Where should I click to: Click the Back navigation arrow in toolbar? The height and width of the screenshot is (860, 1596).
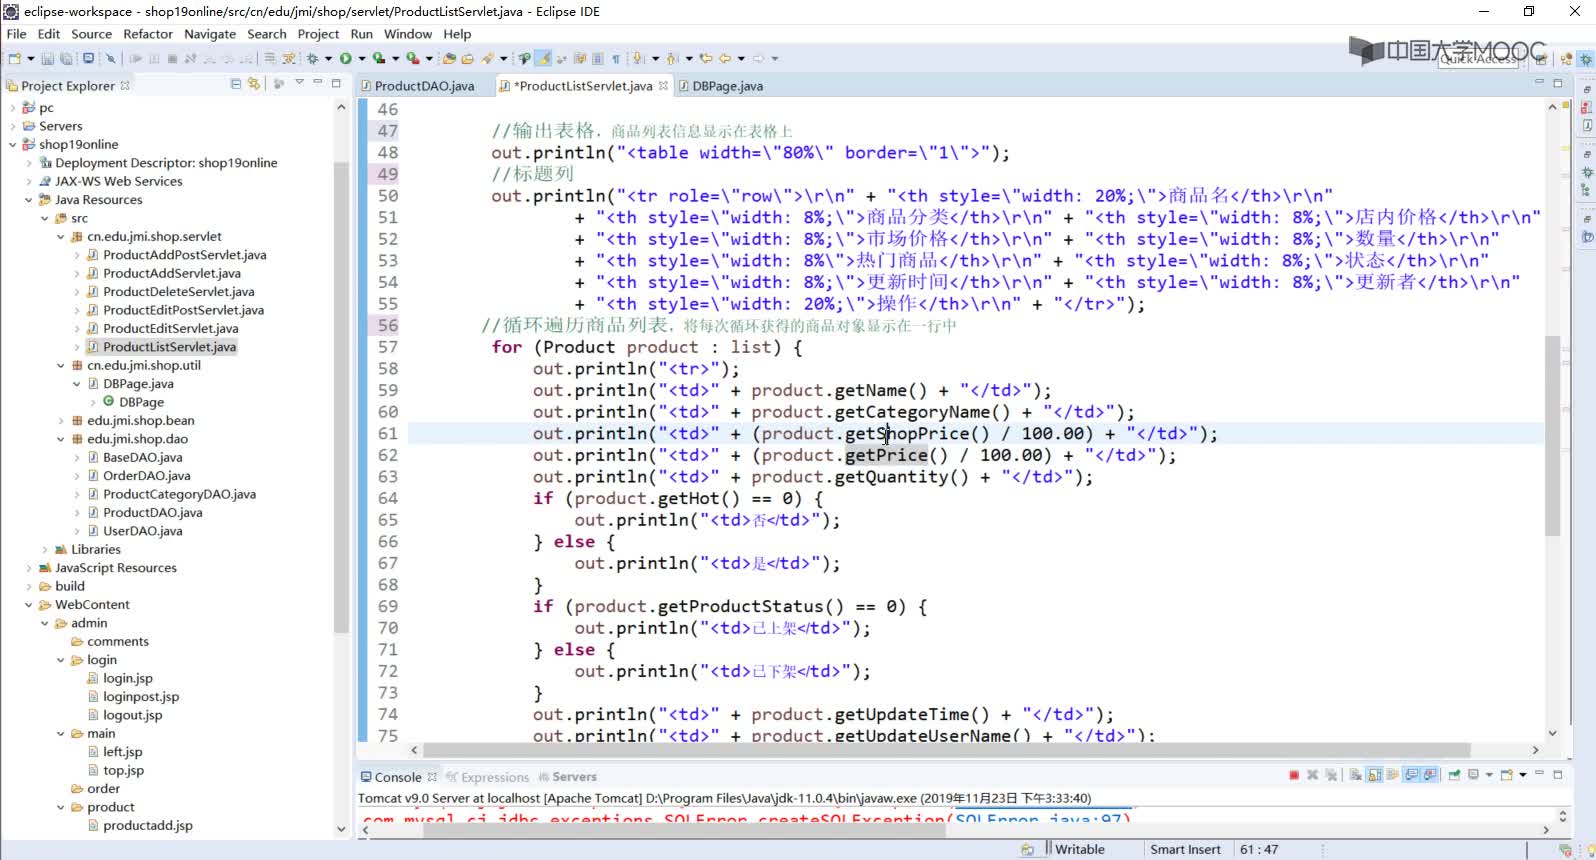pos(725,58)
